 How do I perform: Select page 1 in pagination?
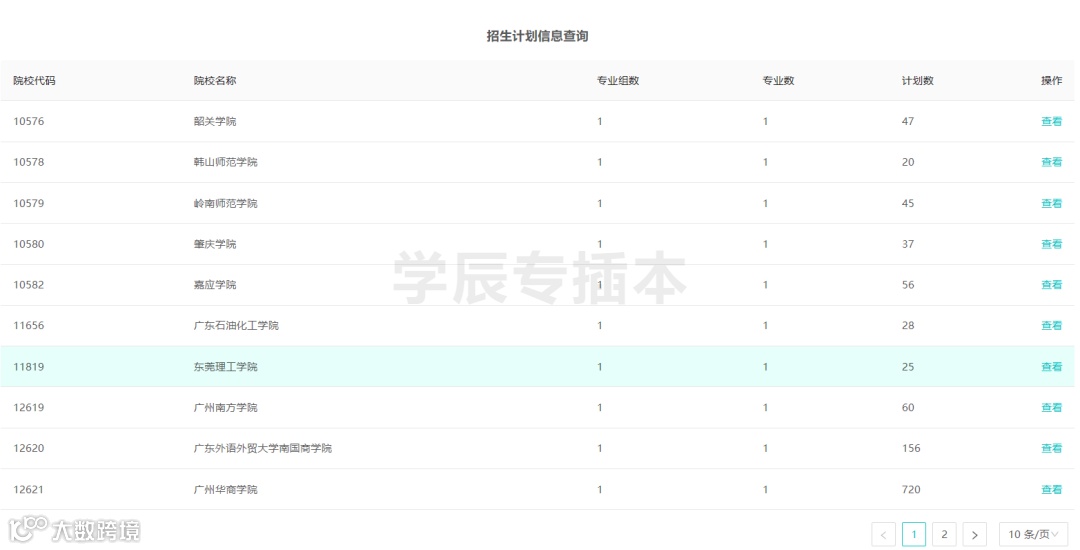914,534
